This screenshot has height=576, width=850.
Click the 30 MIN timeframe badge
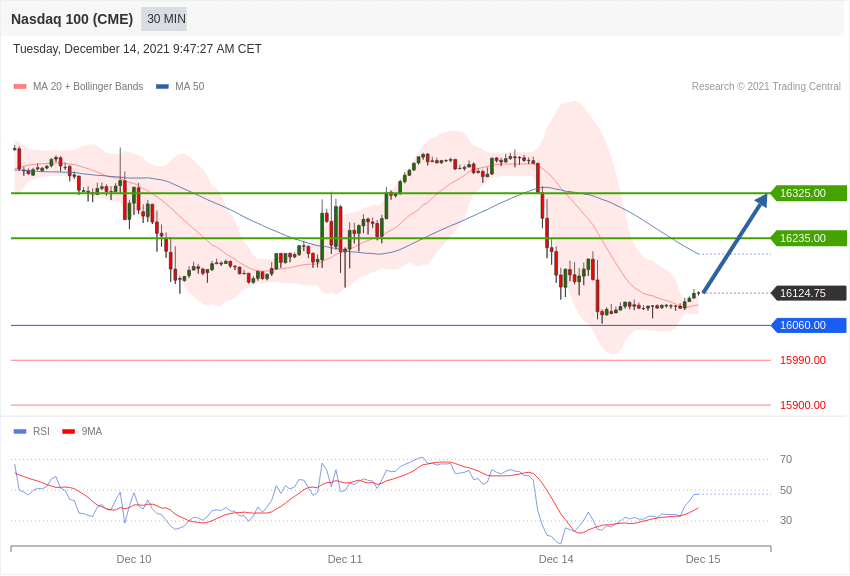(x=164, y=19)
